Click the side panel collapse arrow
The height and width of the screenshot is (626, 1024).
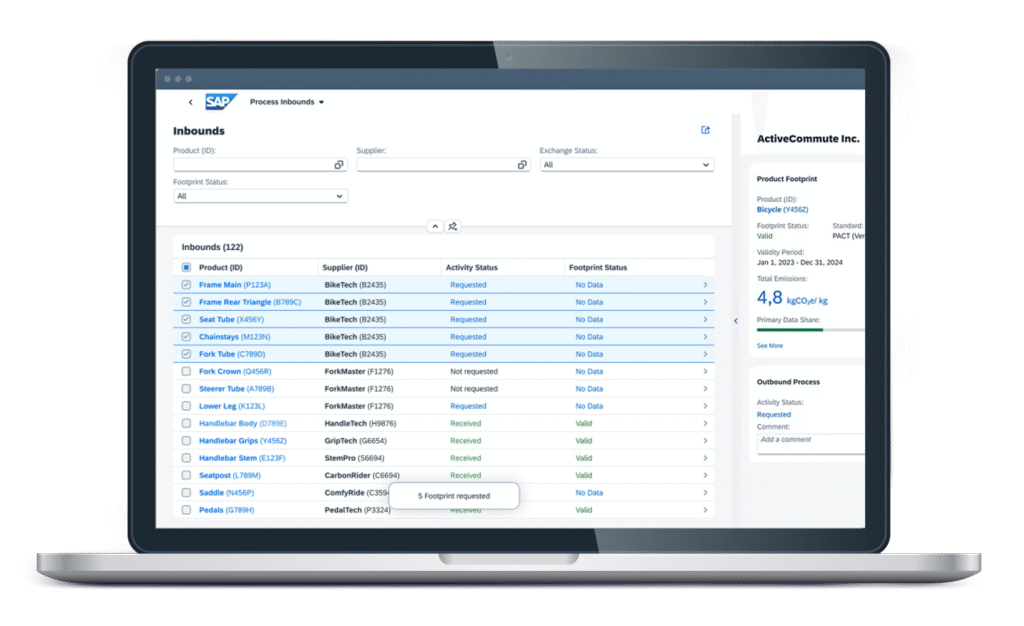click(736, 321)
